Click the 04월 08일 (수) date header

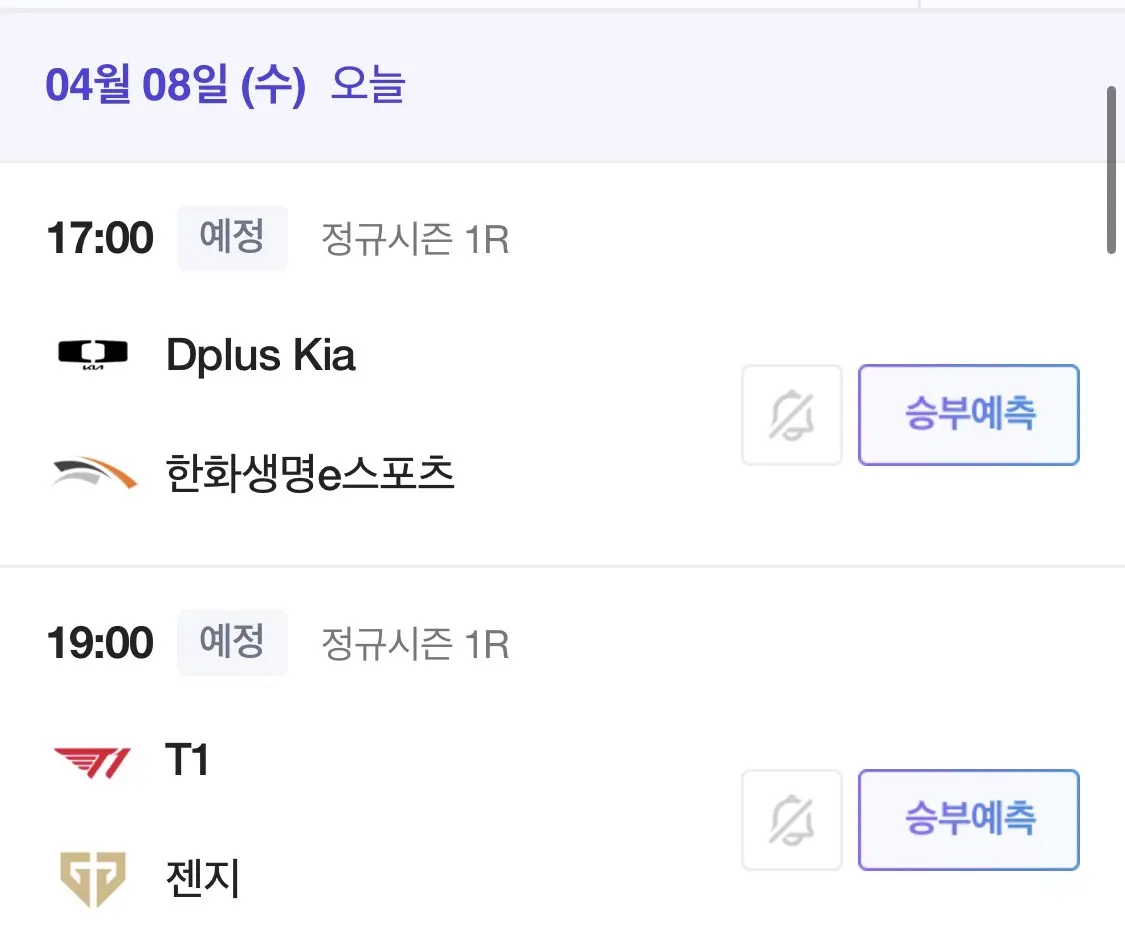coord(175,86)
